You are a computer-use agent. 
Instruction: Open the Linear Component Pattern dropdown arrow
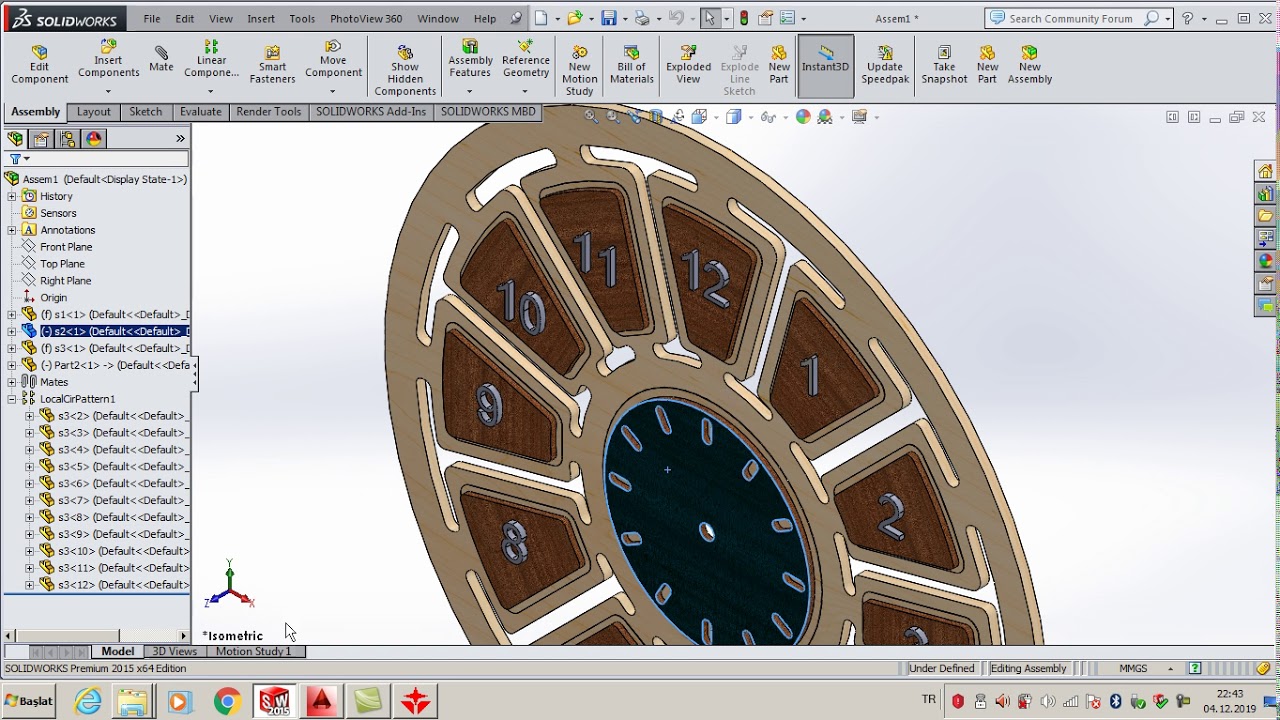211,91
